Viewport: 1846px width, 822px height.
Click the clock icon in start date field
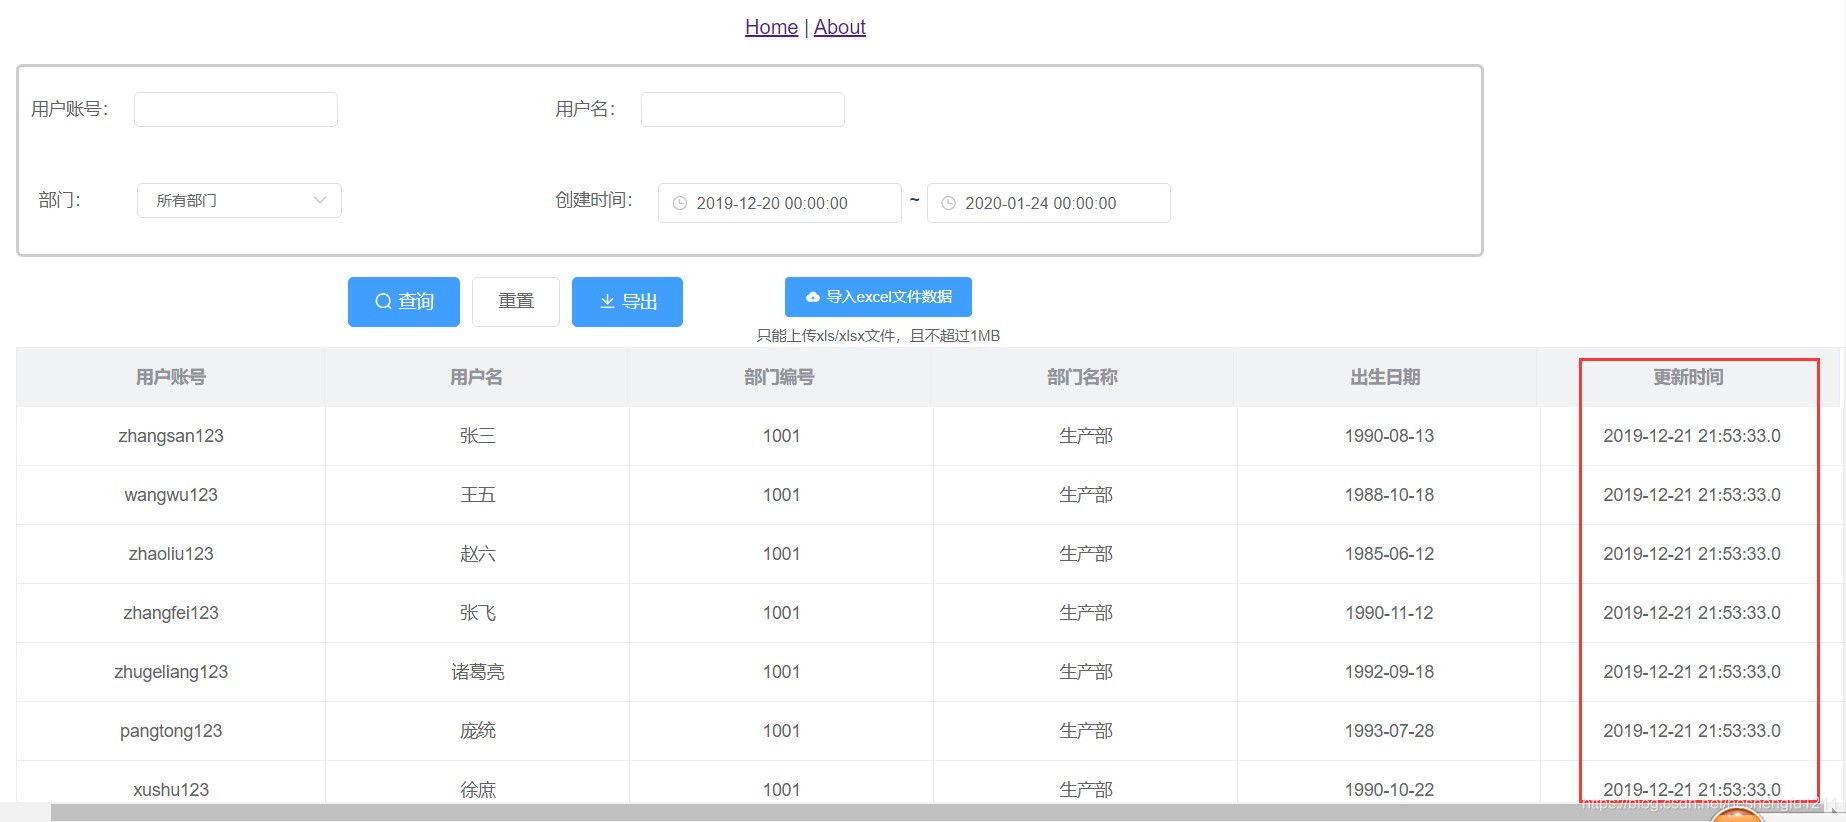click(680, 203)
